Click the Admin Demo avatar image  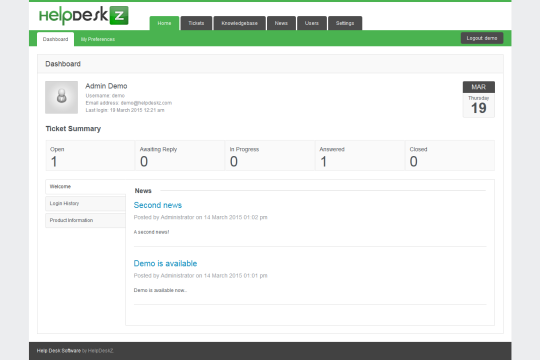[61, 97]
